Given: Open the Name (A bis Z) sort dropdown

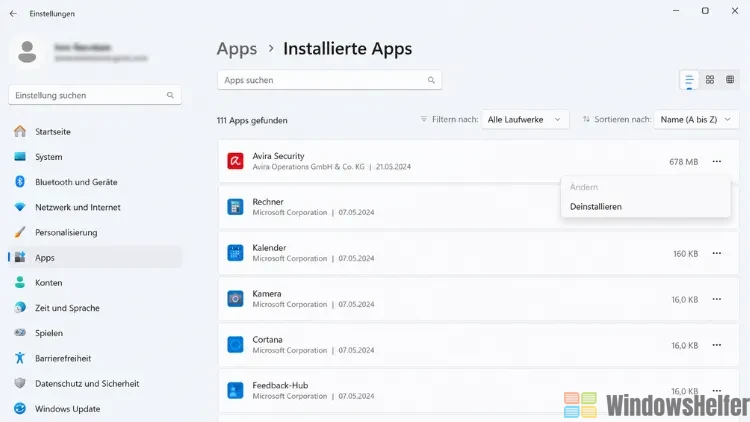Looking at the screenshot, I should pyautogui.click(x=696, y=120).
